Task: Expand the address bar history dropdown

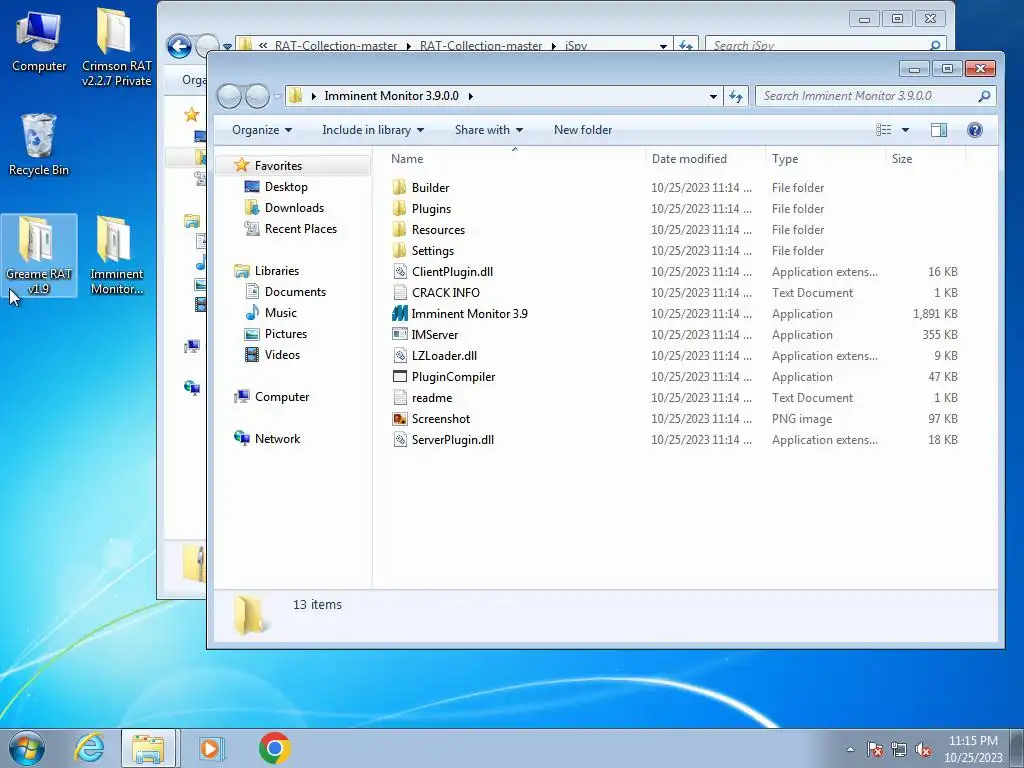Action: click(x=713, y=97)
